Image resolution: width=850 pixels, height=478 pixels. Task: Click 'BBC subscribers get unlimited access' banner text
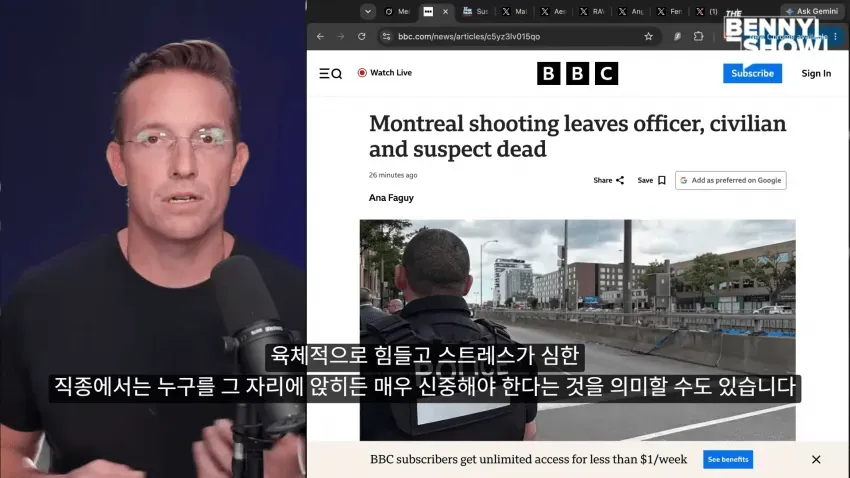529,460
